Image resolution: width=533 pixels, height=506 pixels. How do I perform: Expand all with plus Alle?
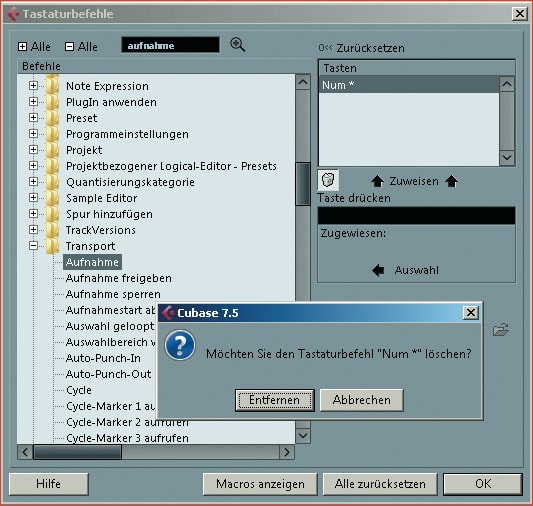(34, 47)
